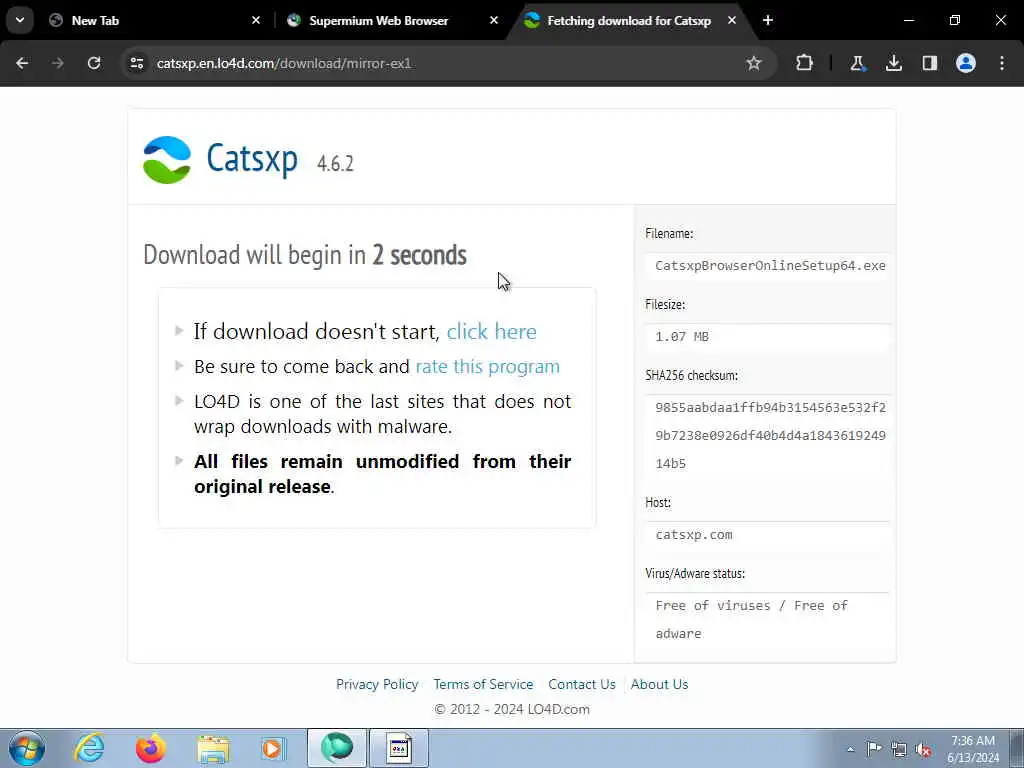
Task: Open Action Center flag icon
Action: click(x=874, y=749)
